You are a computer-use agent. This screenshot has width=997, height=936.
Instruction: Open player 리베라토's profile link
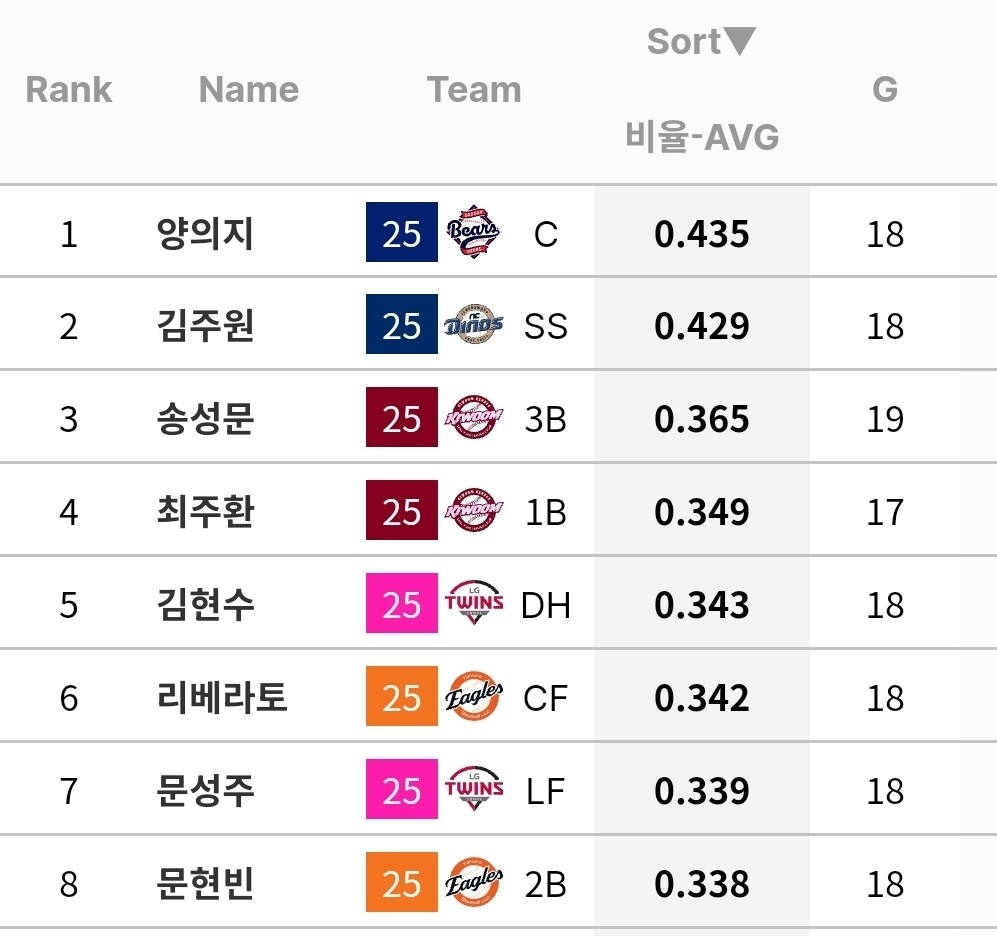(222, 698)
